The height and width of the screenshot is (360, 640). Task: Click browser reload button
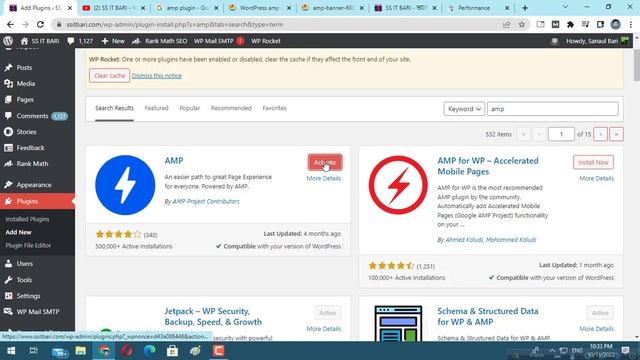click(40, 24)
